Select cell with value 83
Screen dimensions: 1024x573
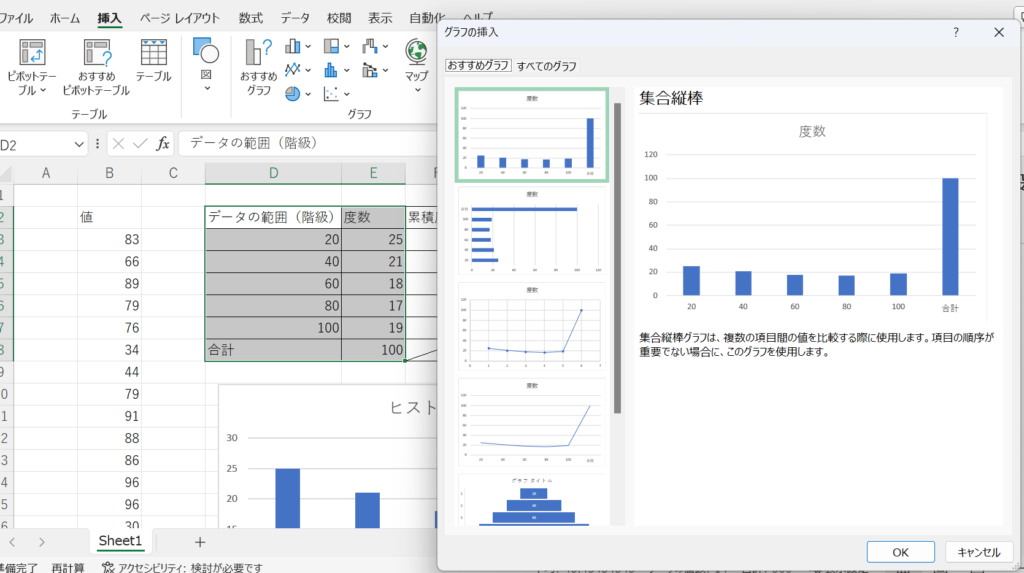coord(109,240)
